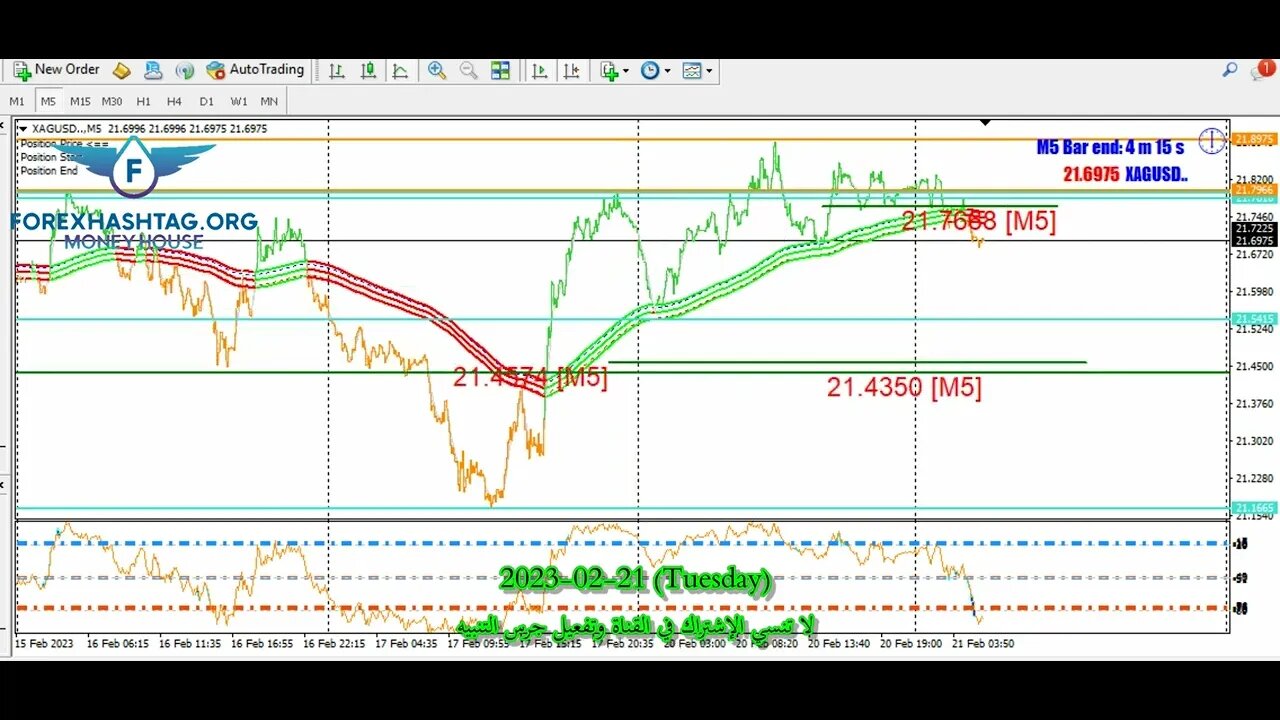Image resolution: width=1280 pixels, height=720 pixels.
Task: Click the 21.3760 price scale value
Action: coord(1253,404)
